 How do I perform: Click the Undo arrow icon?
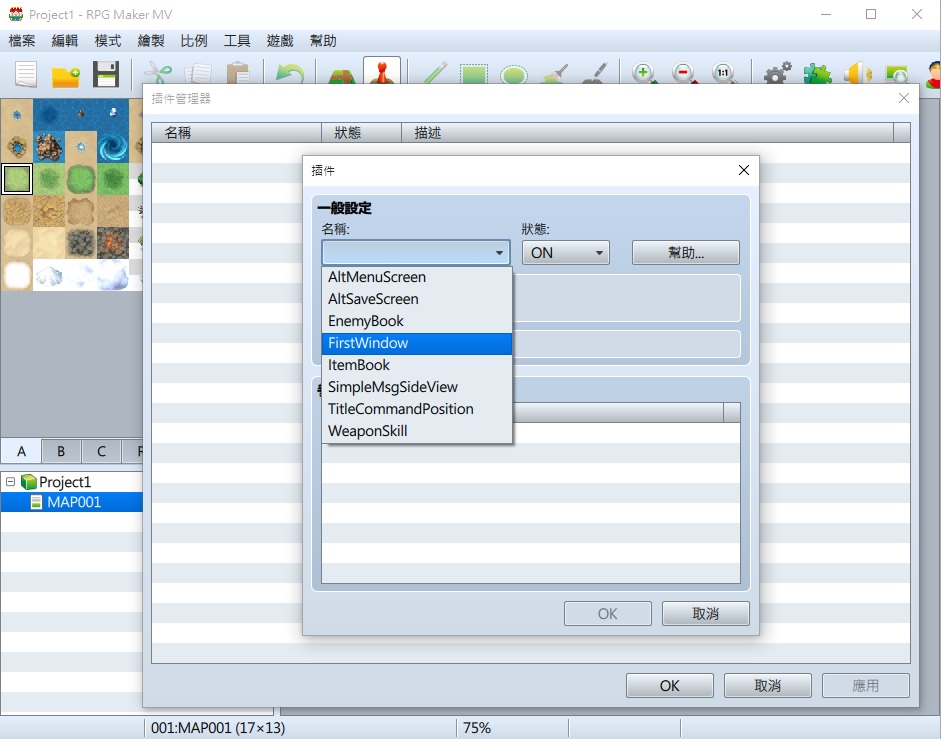pos(289,74)
